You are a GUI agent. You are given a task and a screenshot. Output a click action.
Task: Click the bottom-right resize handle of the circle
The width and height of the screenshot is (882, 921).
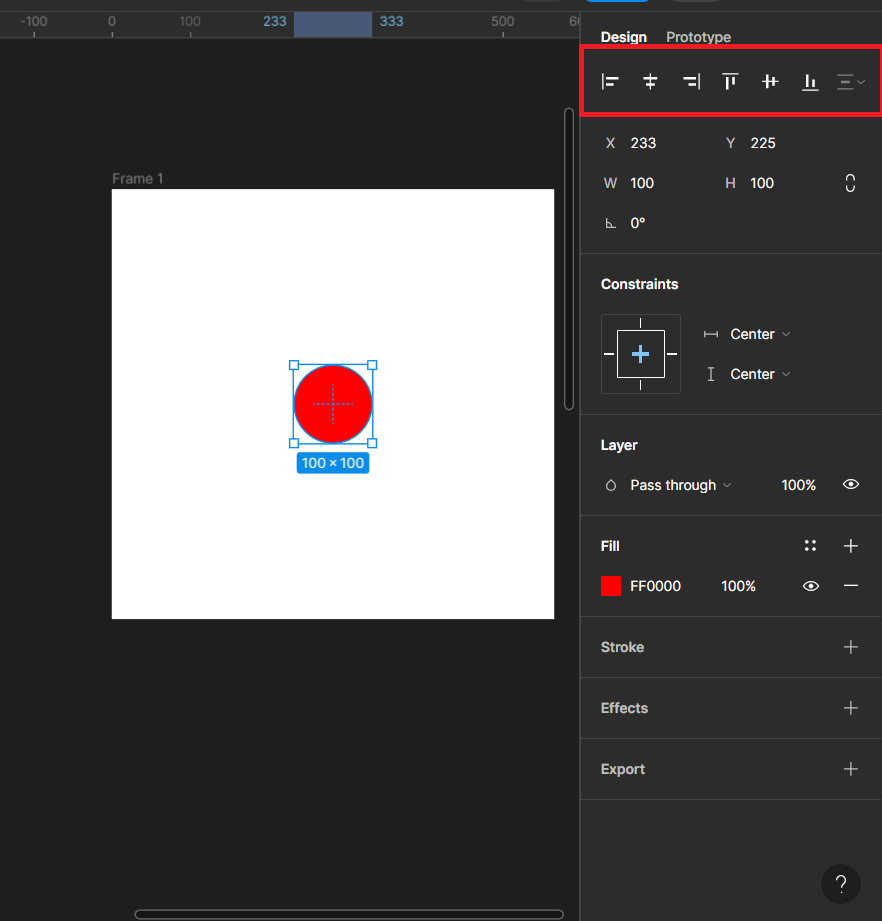(372, 443)
